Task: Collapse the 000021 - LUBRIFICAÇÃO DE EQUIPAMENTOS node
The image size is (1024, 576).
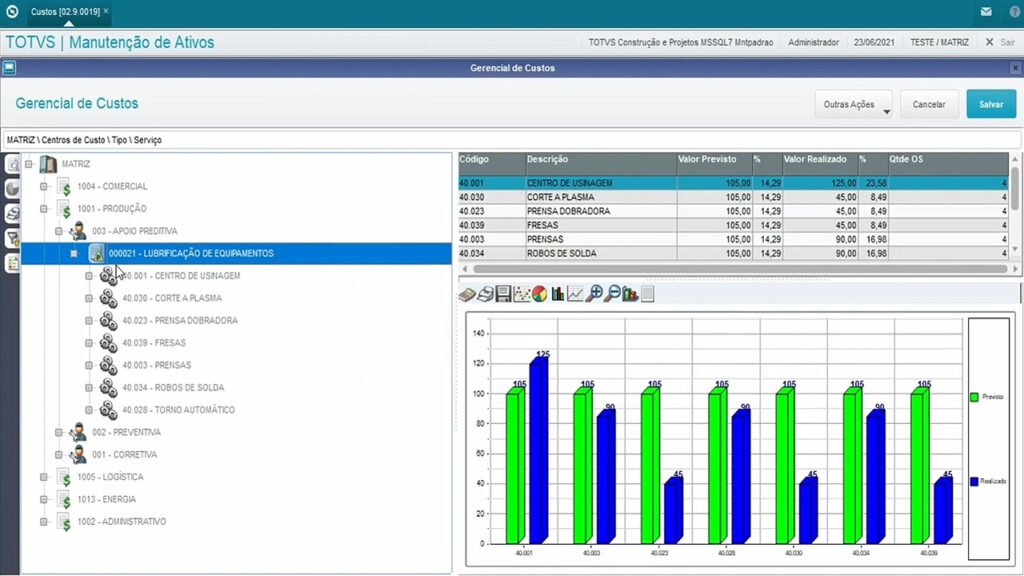Action: pyautogui.click(x=74, y=253)
